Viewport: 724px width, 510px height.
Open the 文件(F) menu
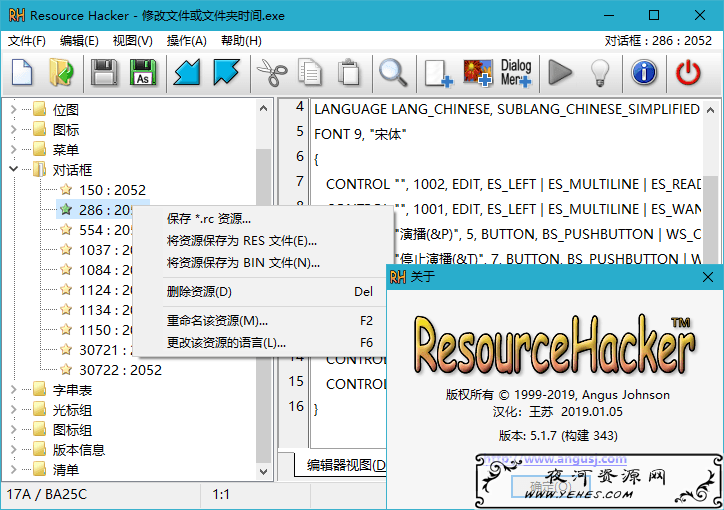click(26, 41)
